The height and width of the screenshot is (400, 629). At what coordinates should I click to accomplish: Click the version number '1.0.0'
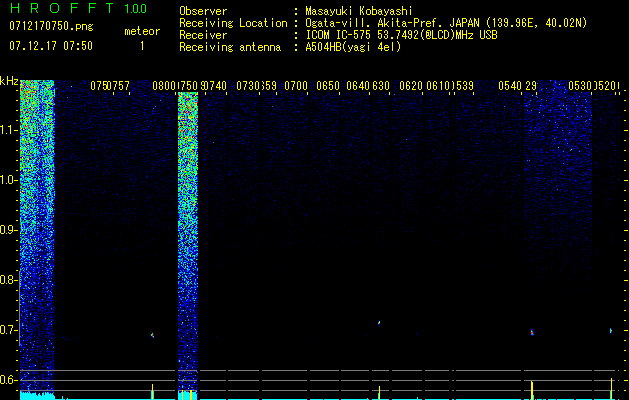(x=136, y=9)
